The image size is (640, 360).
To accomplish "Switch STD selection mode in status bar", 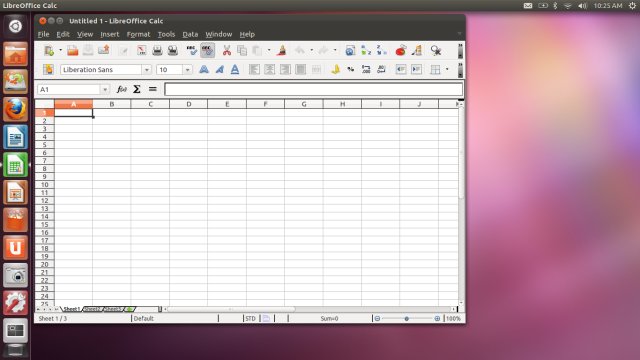I will point(250,318).
